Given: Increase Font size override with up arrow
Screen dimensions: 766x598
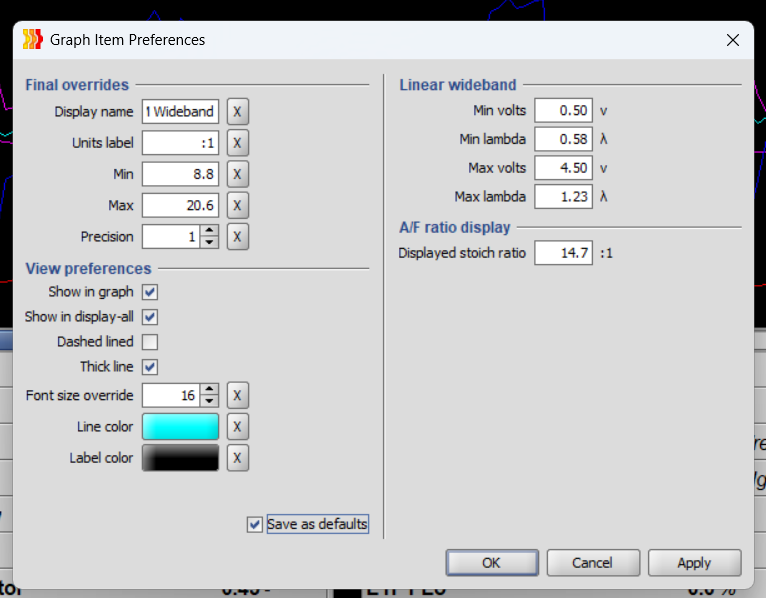Looking at the screenshot, I should (x=210, y=389).
